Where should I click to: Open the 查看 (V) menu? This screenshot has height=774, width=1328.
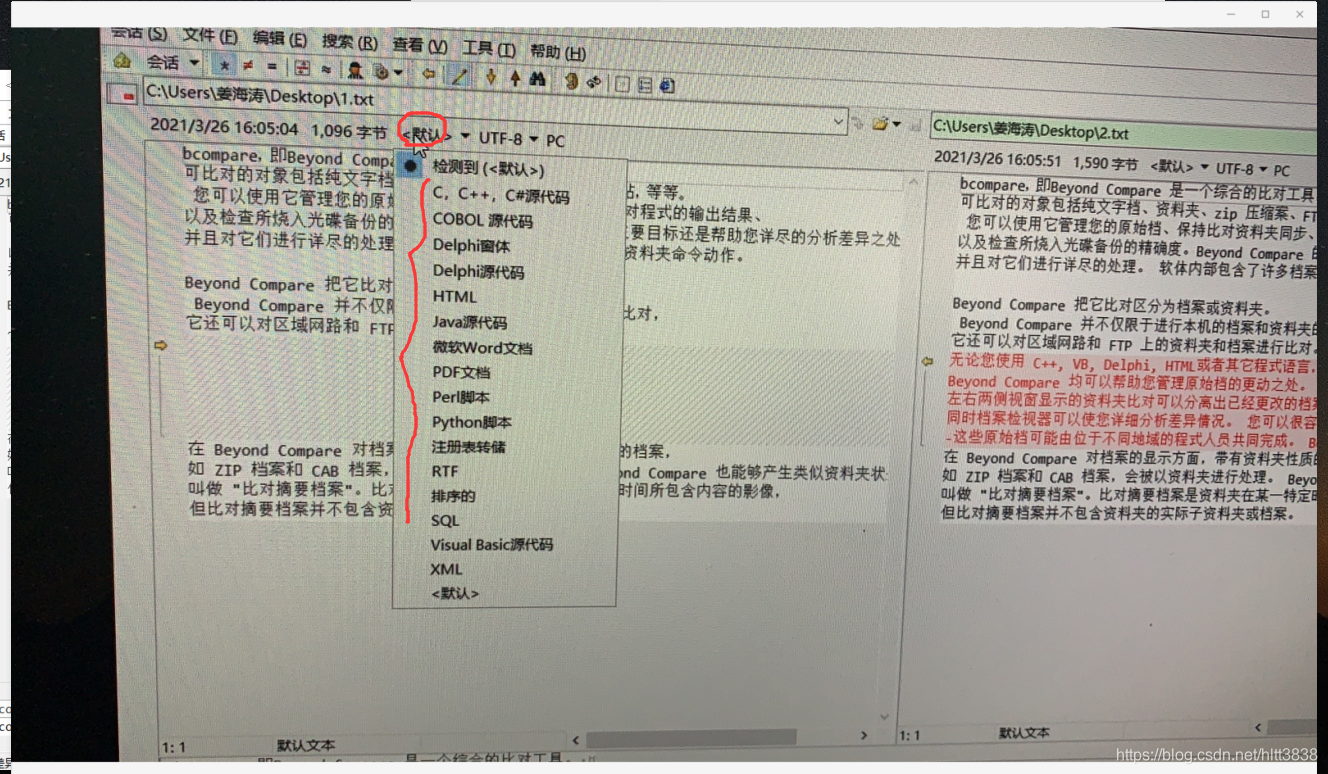tap(419, 45)
